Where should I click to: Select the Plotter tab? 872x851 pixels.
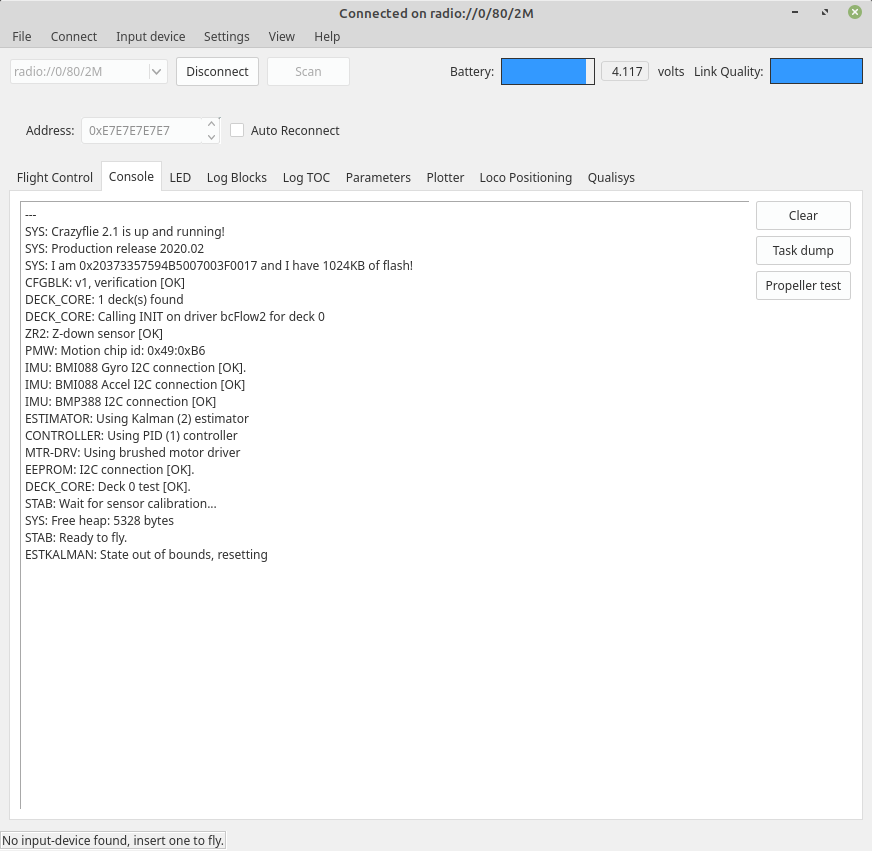coord(445,177)
